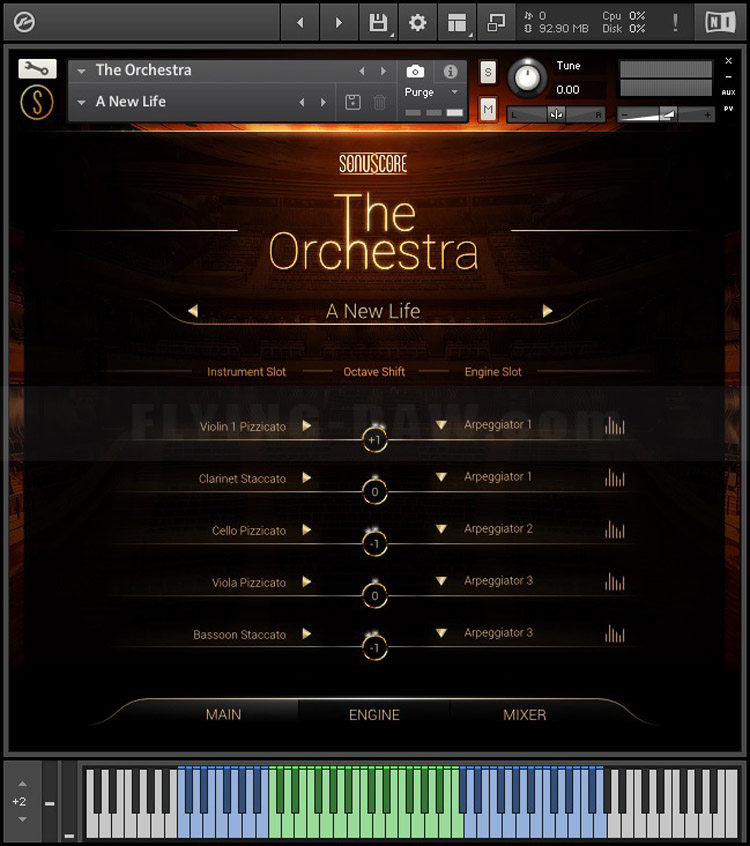Click the A New Life preset title

coord(373,311)
